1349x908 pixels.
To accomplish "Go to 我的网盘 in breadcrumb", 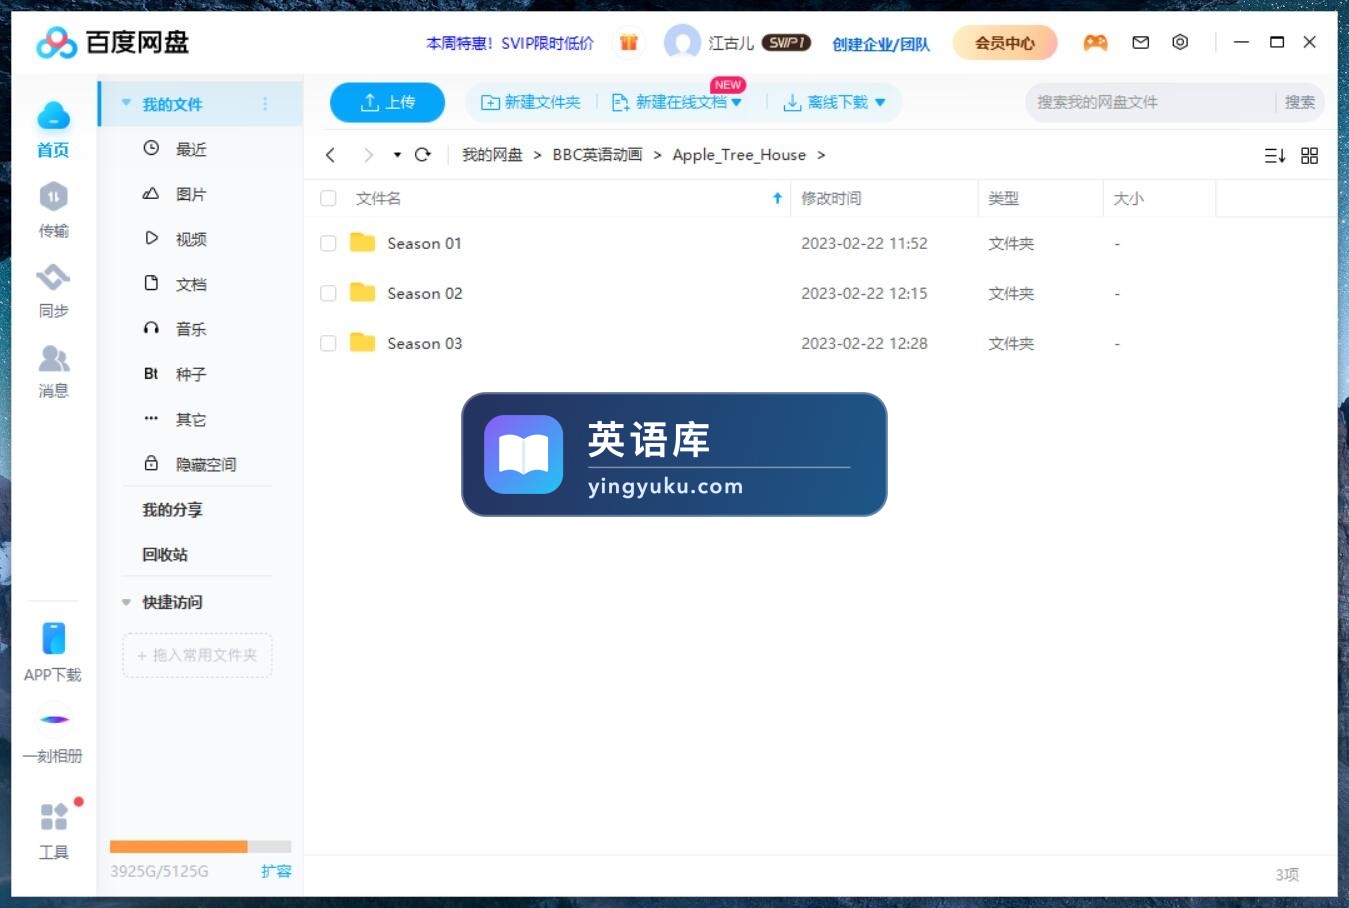I will pyautogui.click(x=492, y=155).
